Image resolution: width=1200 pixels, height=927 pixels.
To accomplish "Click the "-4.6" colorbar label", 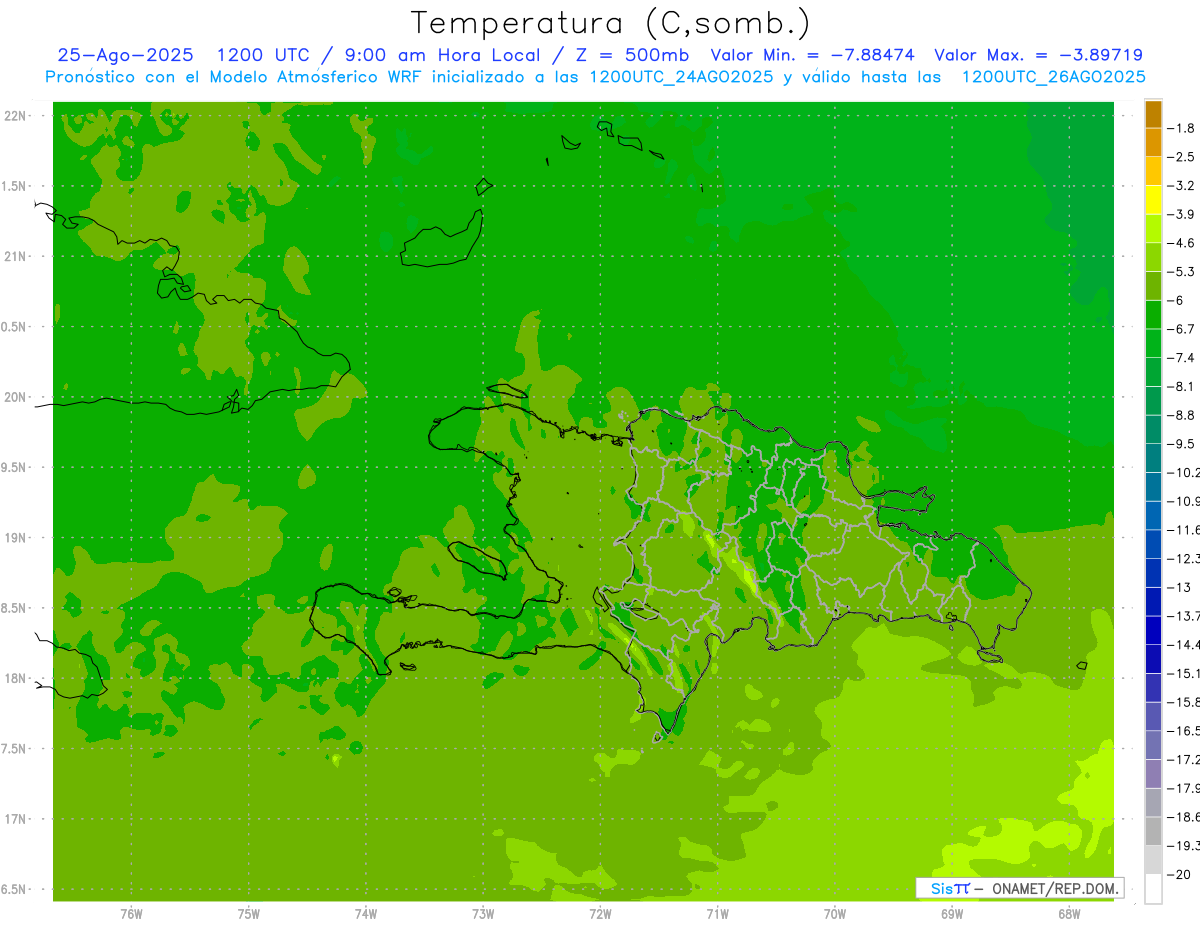I will 1182,243.
